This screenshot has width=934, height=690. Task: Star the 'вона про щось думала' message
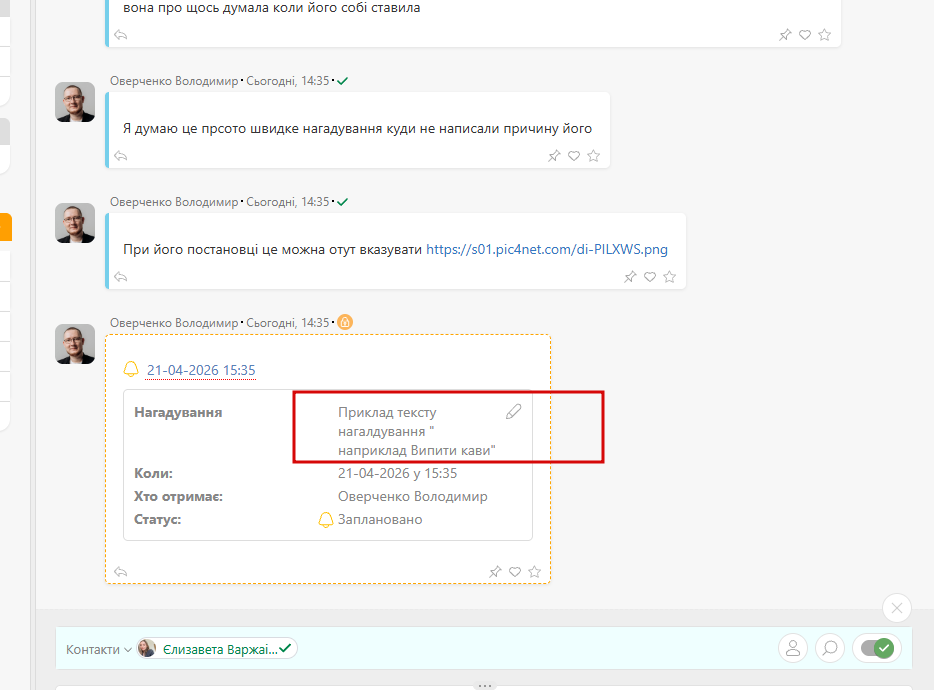(824, 35)
